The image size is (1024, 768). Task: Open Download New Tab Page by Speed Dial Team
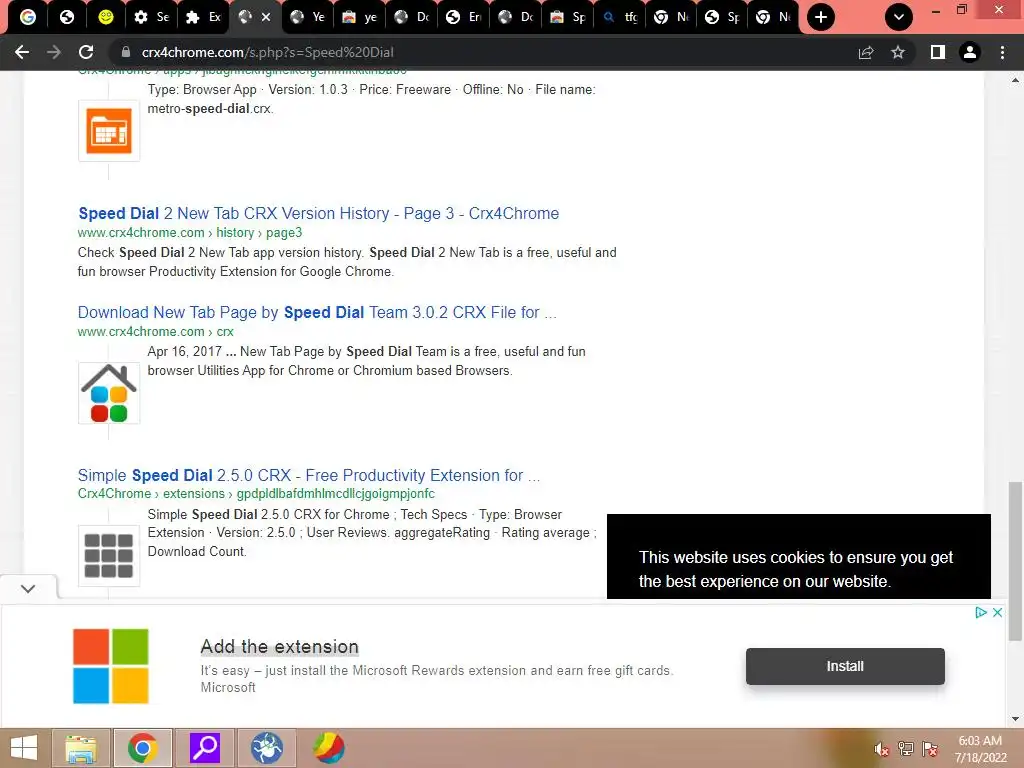(x=317, y=313)
